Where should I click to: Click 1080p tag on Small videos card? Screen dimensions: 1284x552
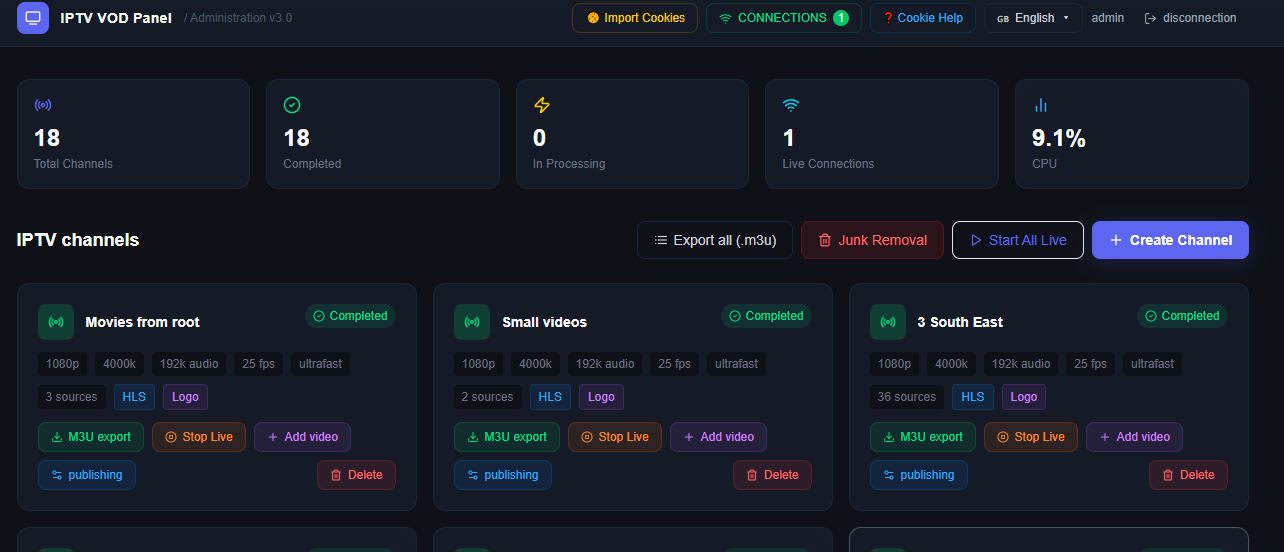[x=478, y=364]
